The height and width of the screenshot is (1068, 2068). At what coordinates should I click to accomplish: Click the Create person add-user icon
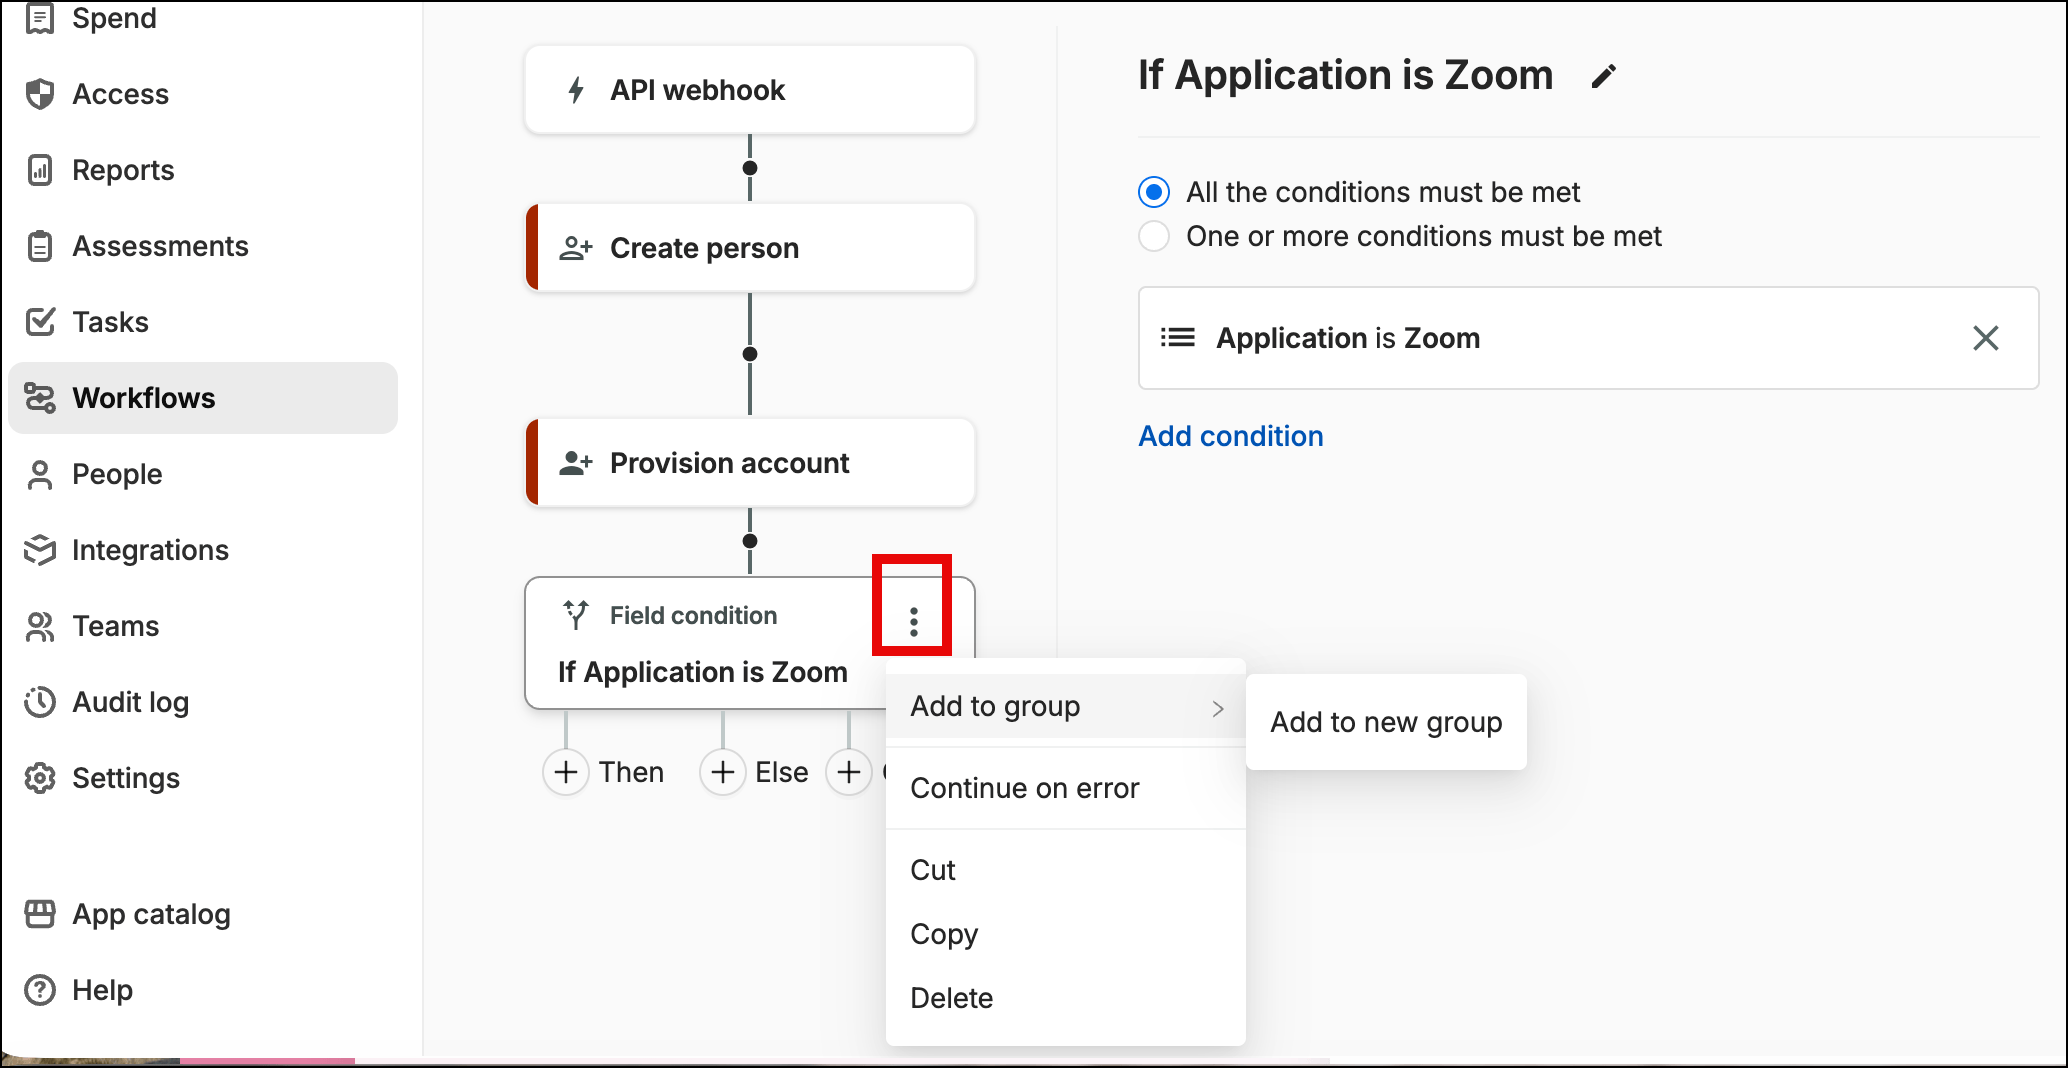[x=576, y=248]
